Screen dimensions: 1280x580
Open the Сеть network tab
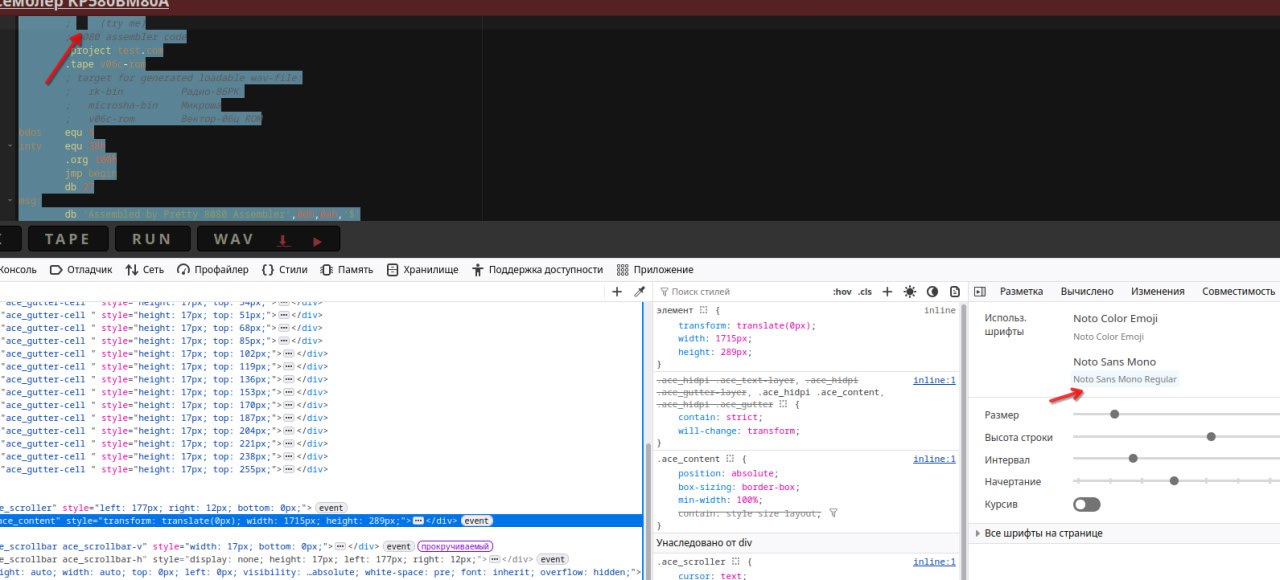tap(145, 270)
